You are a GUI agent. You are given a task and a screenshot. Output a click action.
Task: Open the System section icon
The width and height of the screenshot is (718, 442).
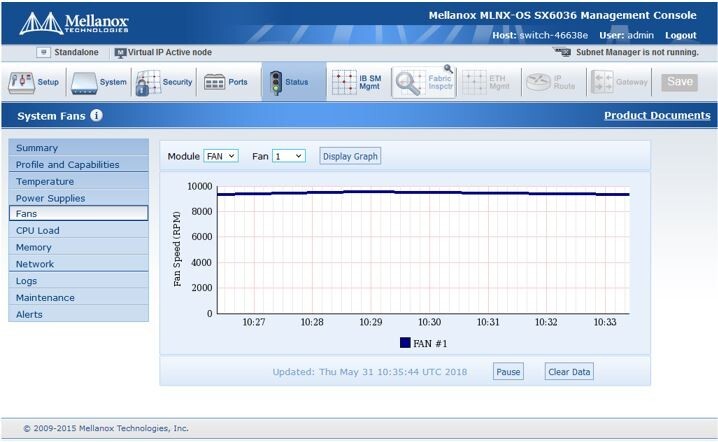[84, 83]
